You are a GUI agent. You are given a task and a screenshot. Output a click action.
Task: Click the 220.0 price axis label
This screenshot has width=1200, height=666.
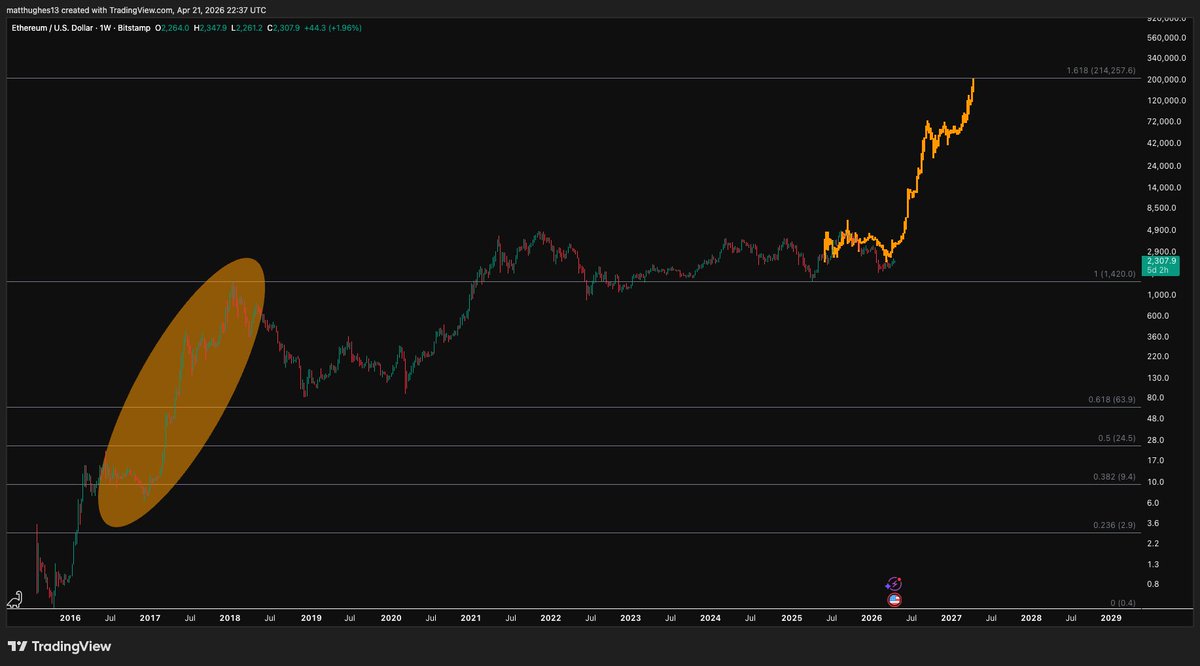(1158, 356)
